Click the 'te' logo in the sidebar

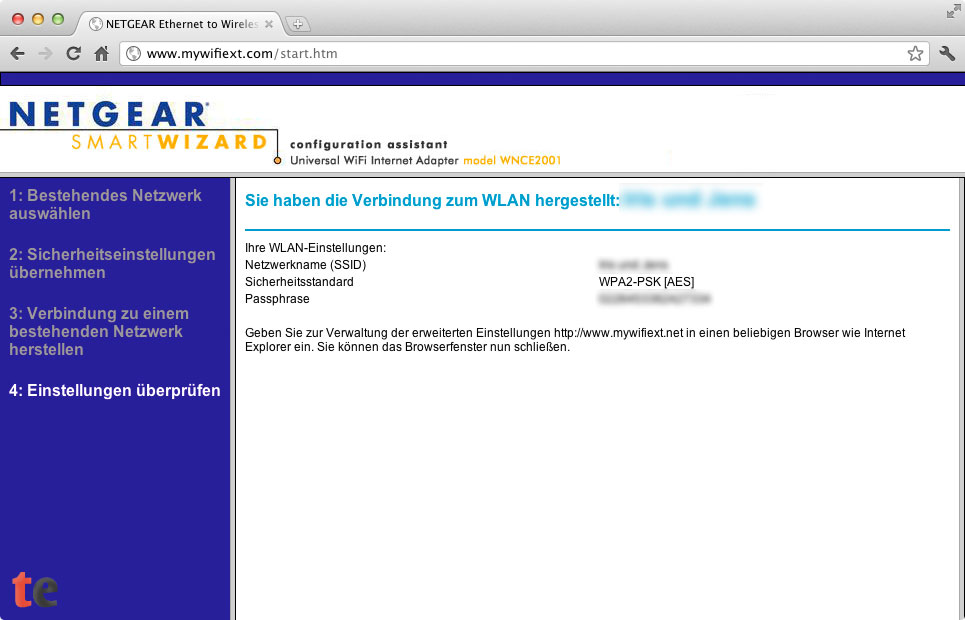tap(35, 589)
